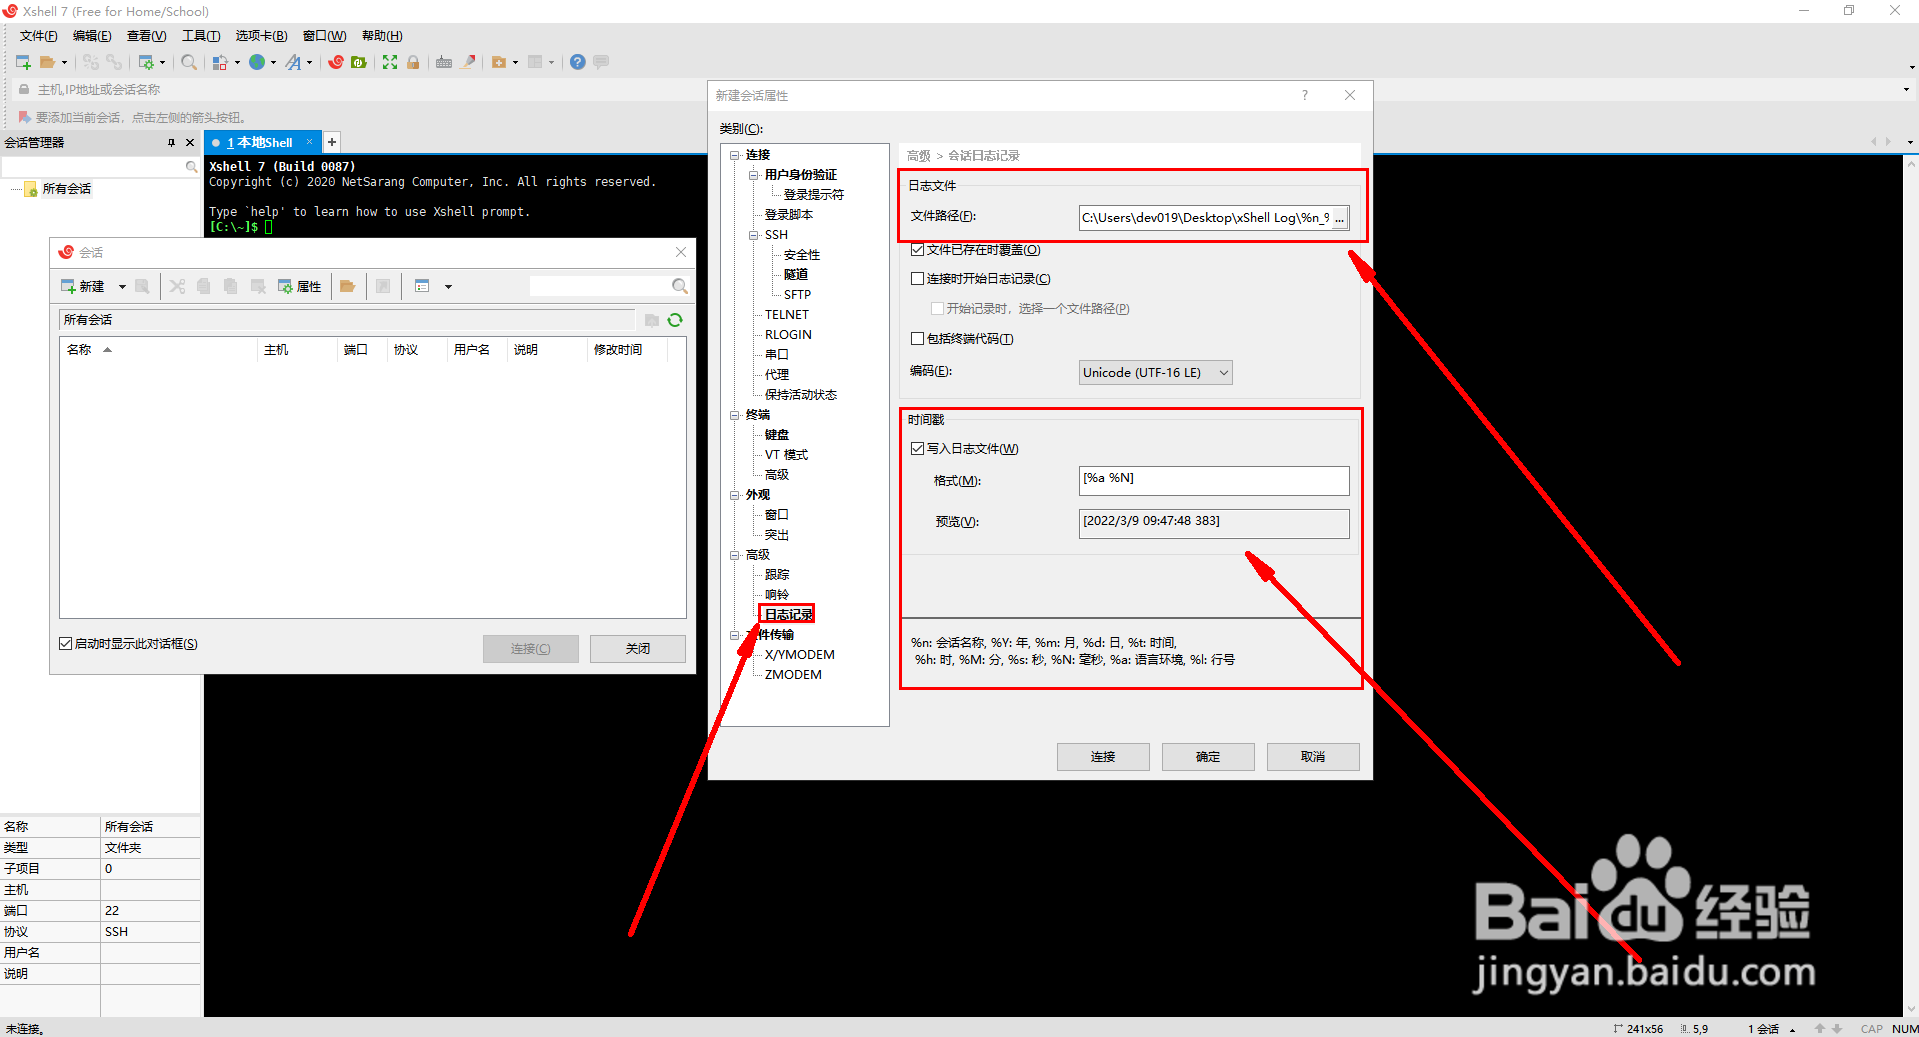Open dropdown arrow next to 新建
Viewport: 1919px width, 1037px height.
122,287
